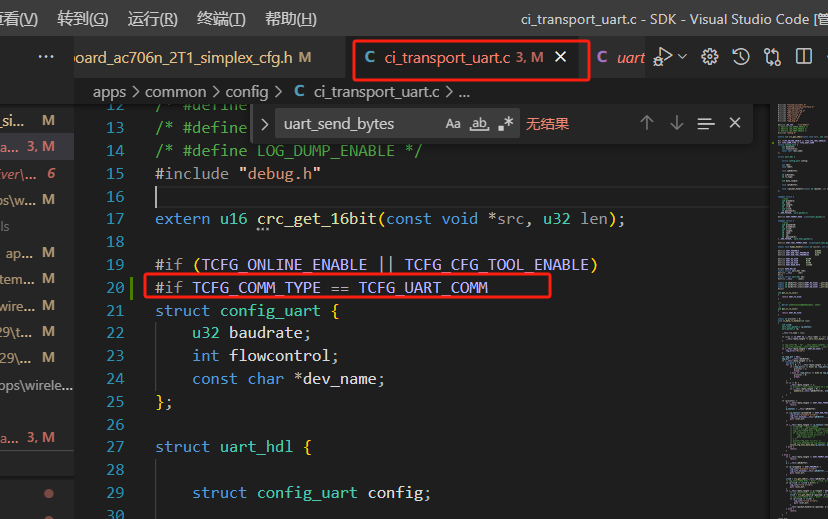Toggle regular expression search in find

pyautogui.click(x=505, y=124)
